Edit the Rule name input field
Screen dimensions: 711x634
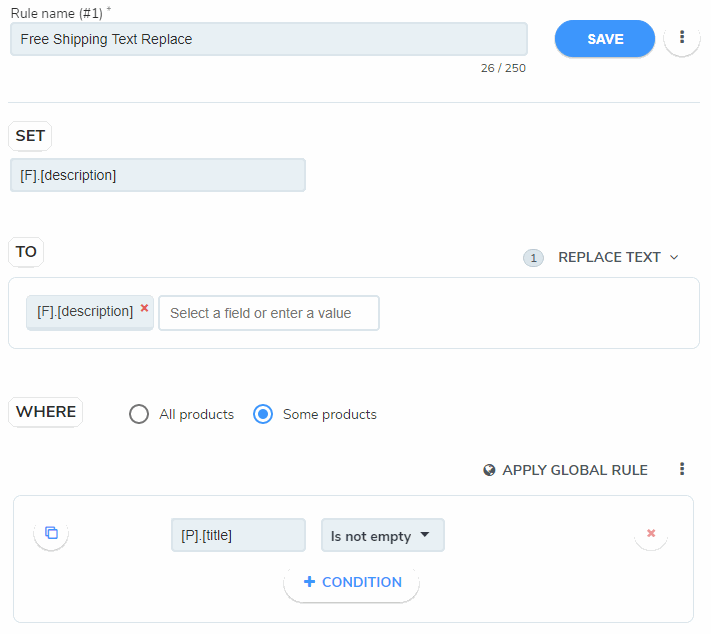(x=269, y=39)
